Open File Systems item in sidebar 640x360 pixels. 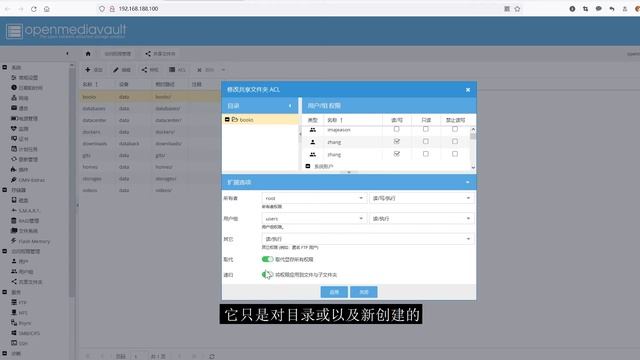(x=24, y=231)
